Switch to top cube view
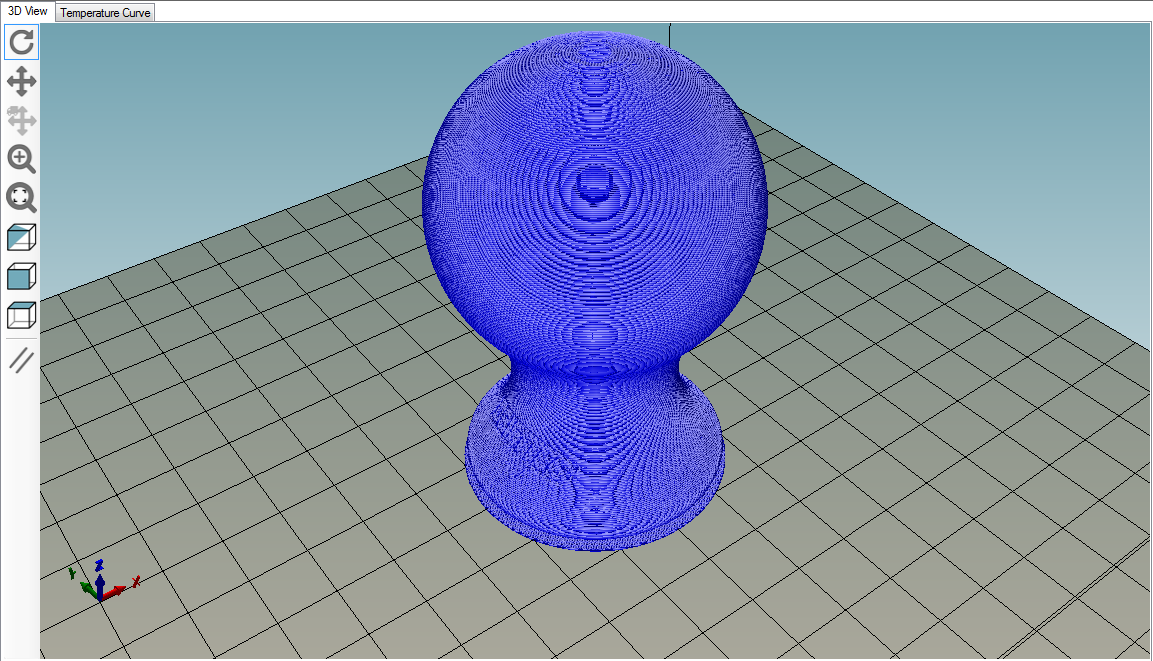The height and width of the screenshot is (661, 1153). [21, 315]
